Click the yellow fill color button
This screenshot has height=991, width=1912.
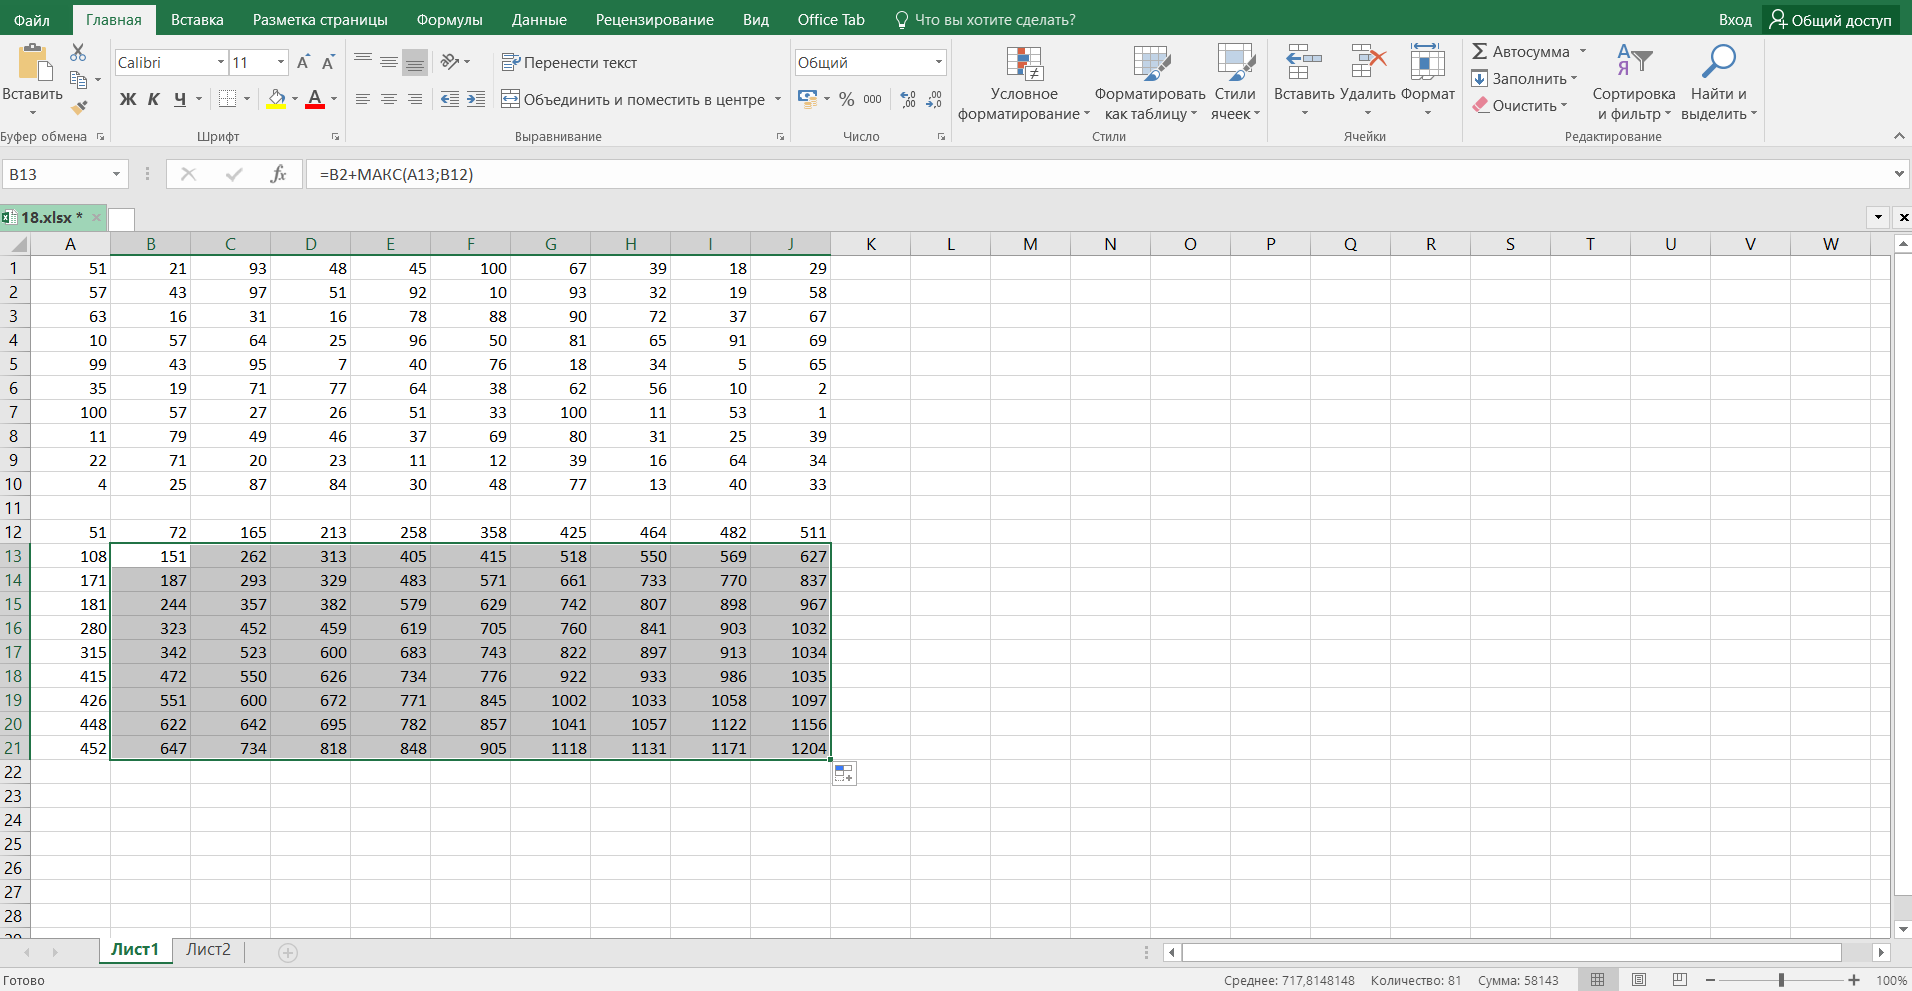276,99
